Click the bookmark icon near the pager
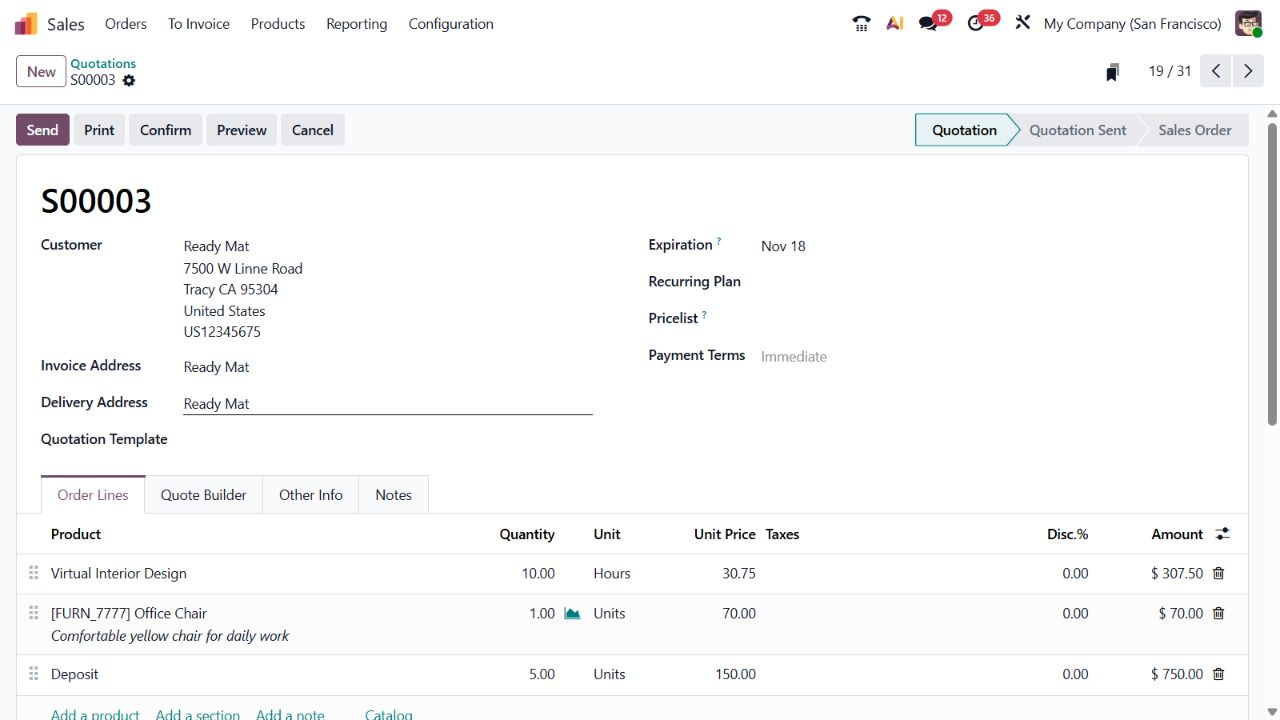Image resolution: width=1280 pixels, height=720 pixels. coord(1112,72)
